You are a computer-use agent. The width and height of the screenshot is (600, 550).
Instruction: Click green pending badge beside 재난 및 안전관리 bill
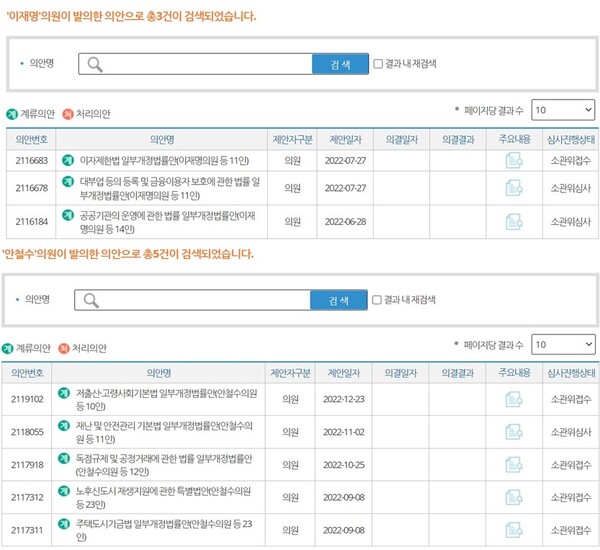pos(64,425)
